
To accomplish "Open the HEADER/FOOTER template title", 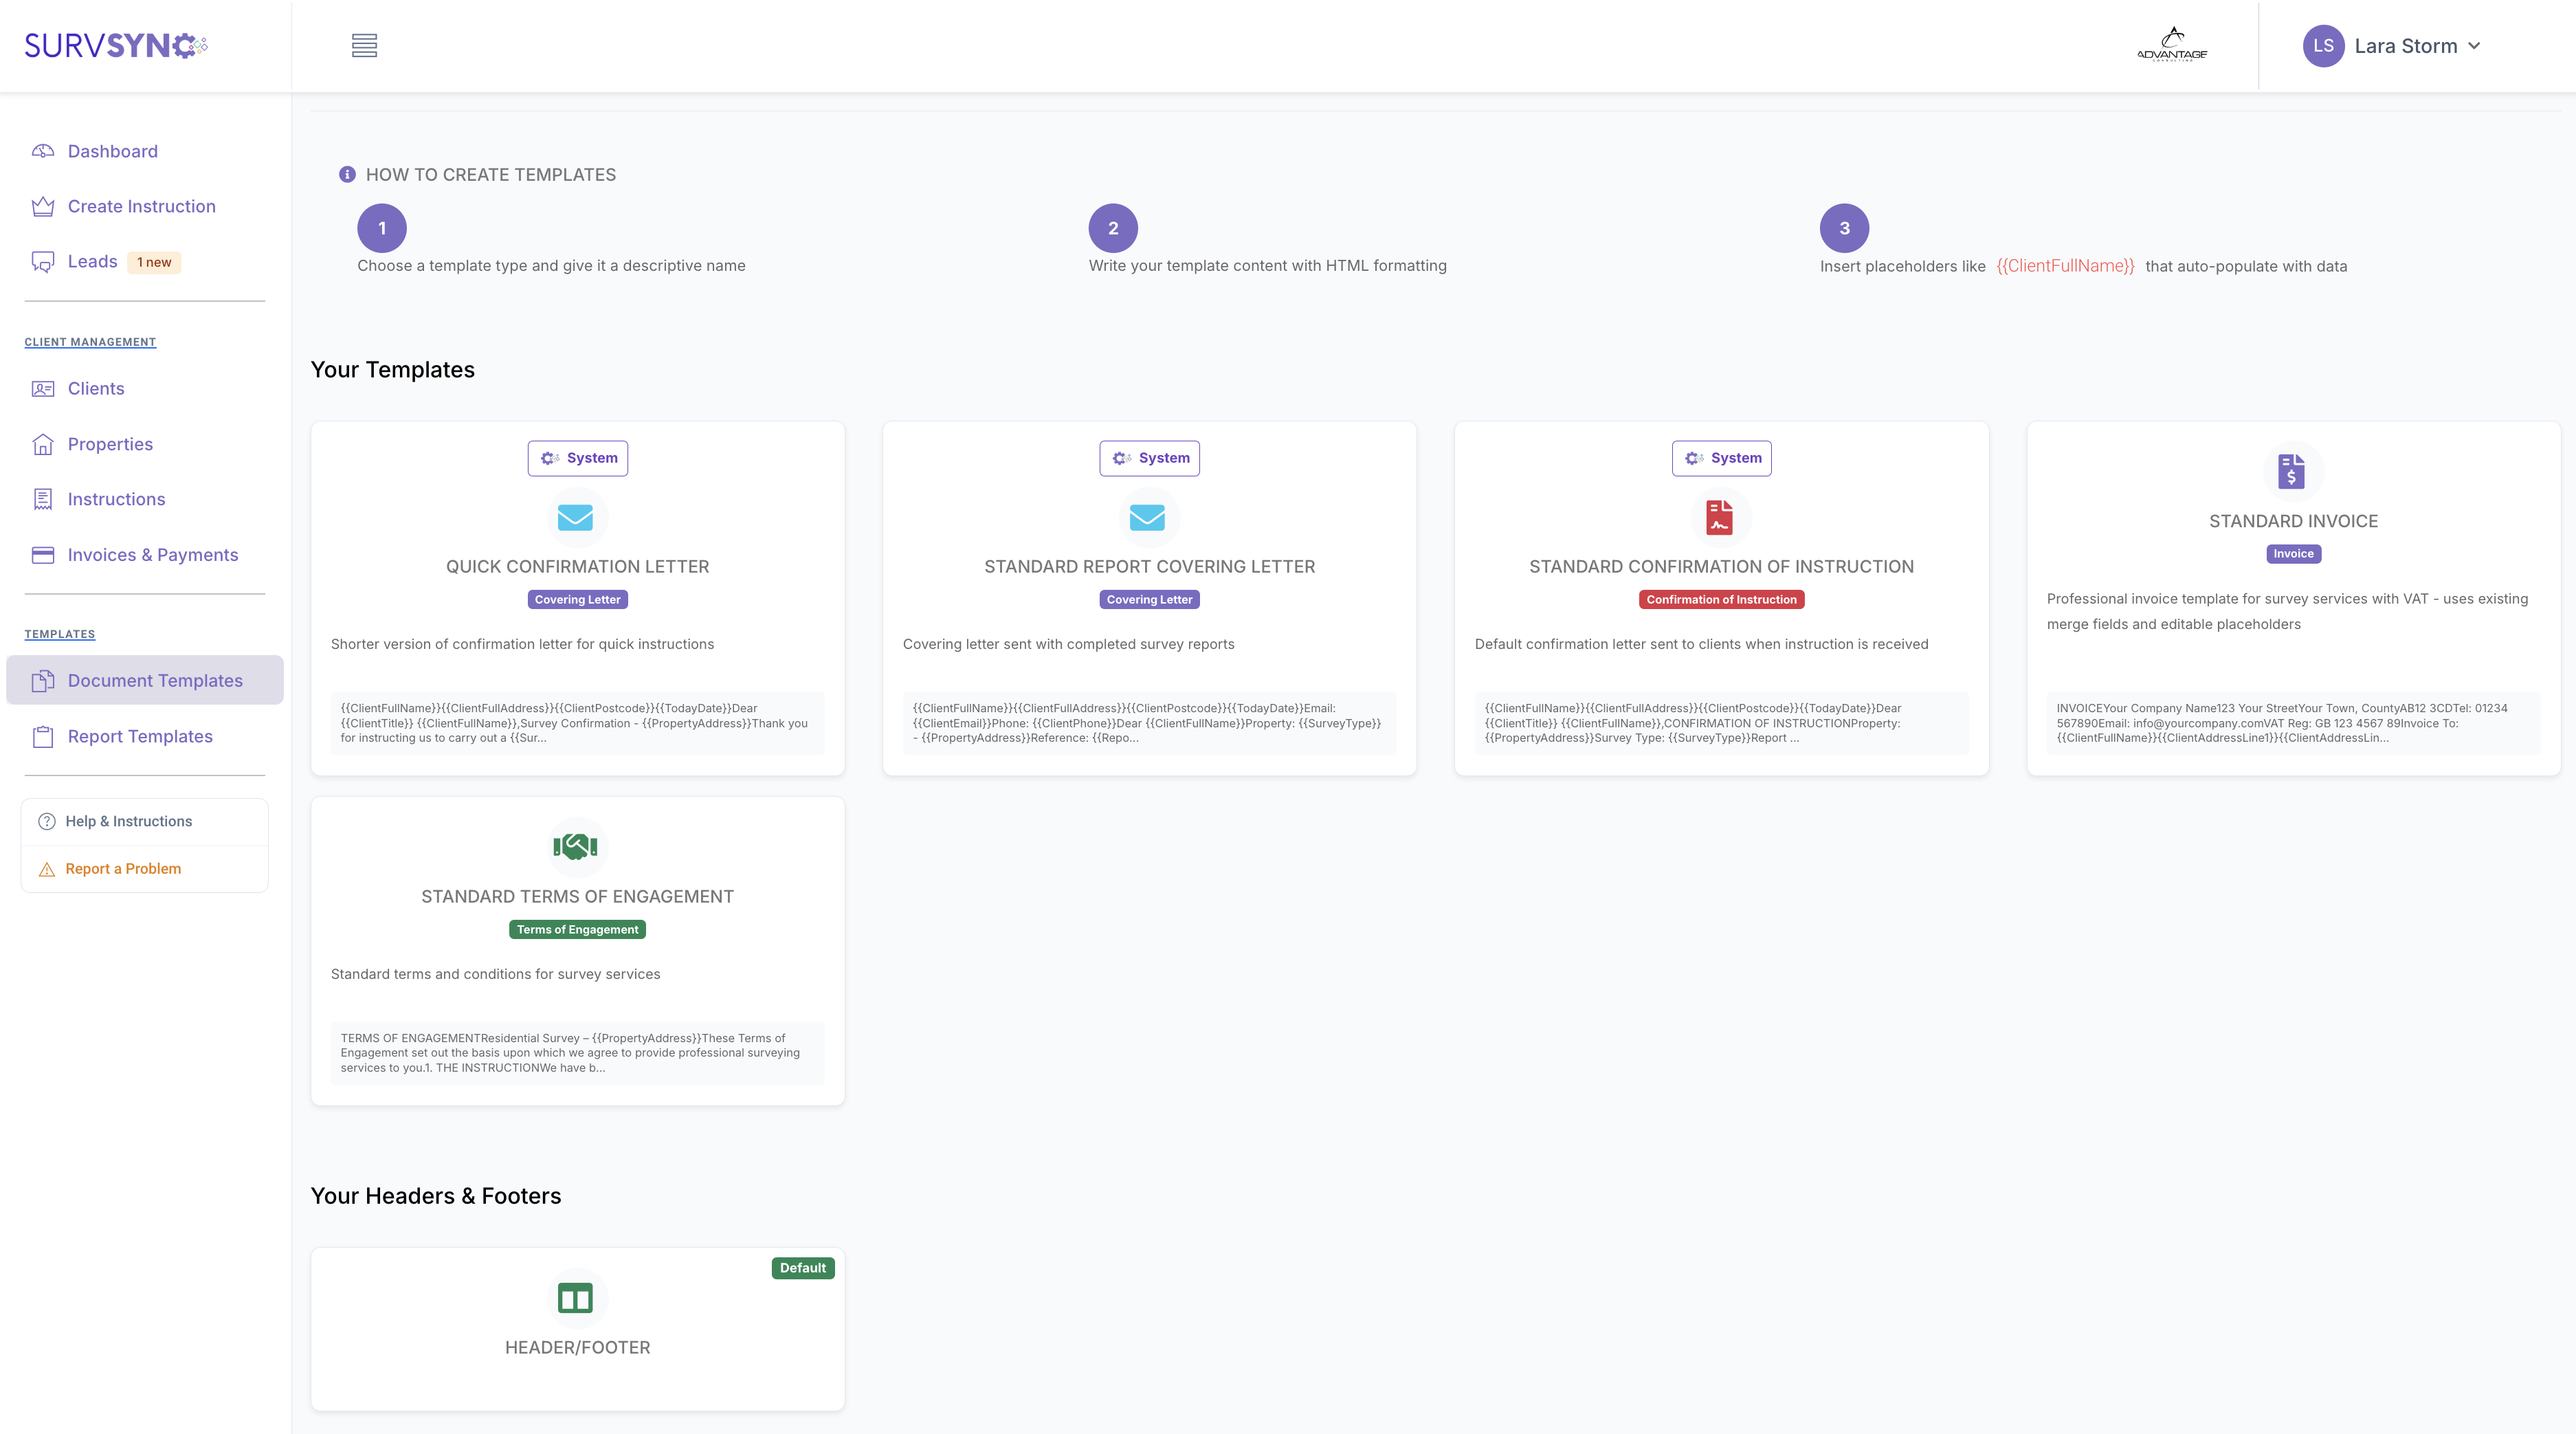I will tap(577, 1348).
